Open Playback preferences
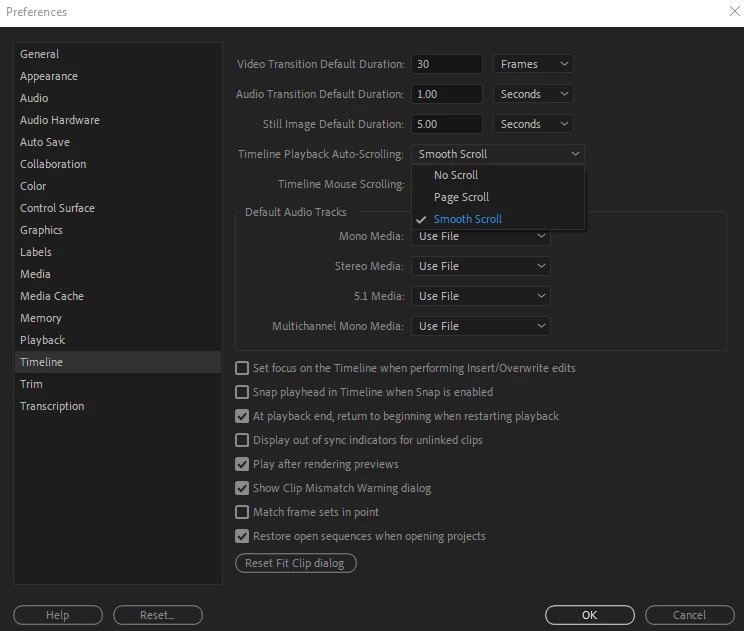Screen dimensions: 744x631 118,340
